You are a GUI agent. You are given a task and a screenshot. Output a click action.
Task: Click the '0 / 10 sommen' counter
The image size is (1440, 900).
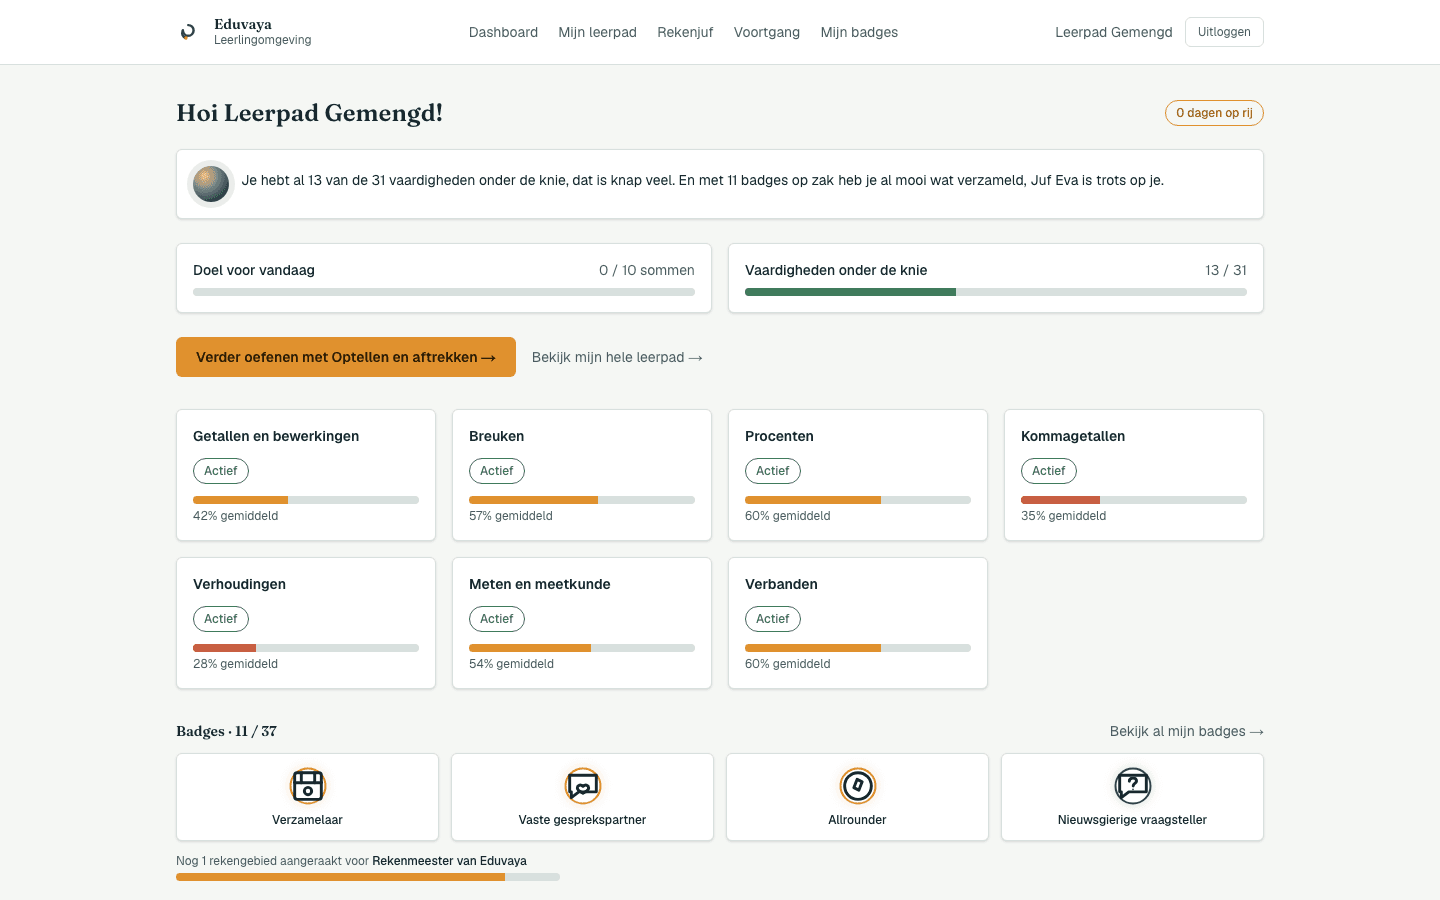click(647, 270)
